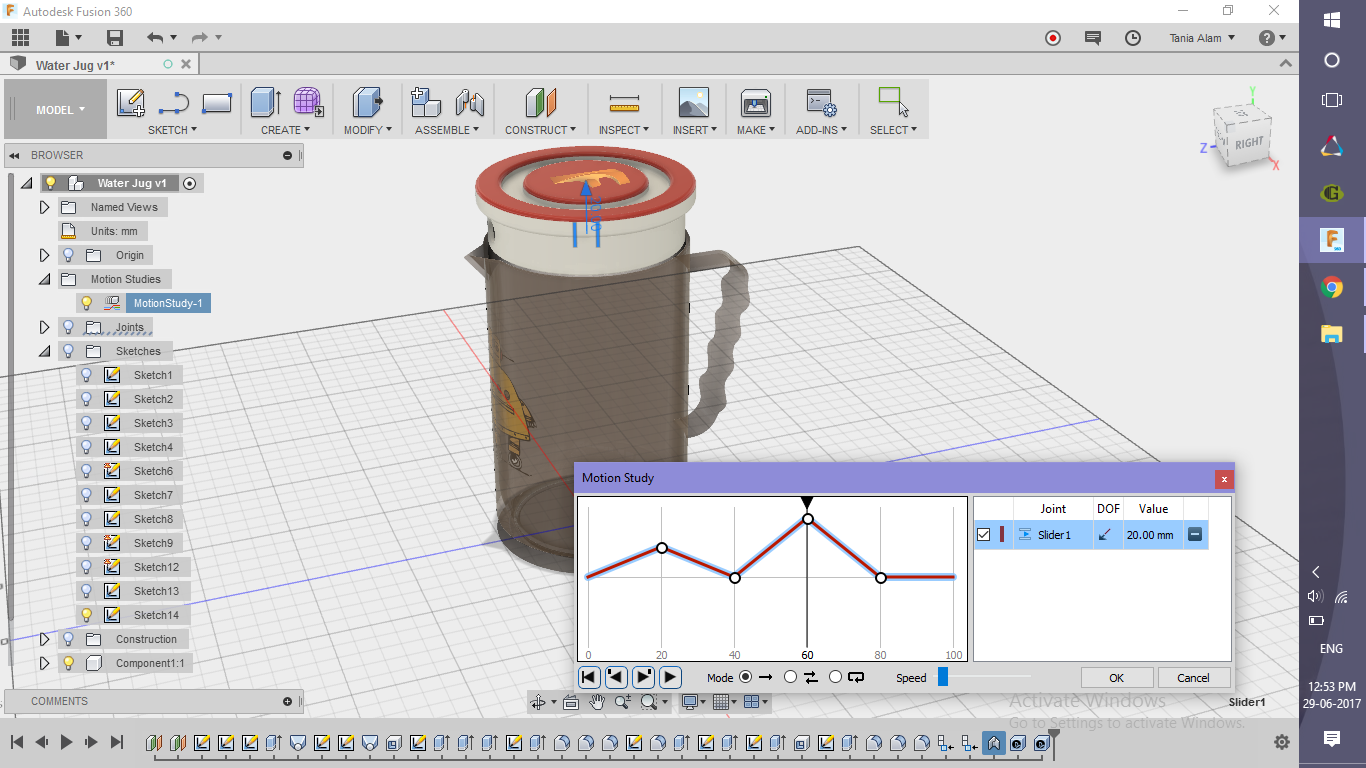1366x768 pixels.
Task: Toggle visibility bulb of MotionStudy-1
Action: [86, 303]
